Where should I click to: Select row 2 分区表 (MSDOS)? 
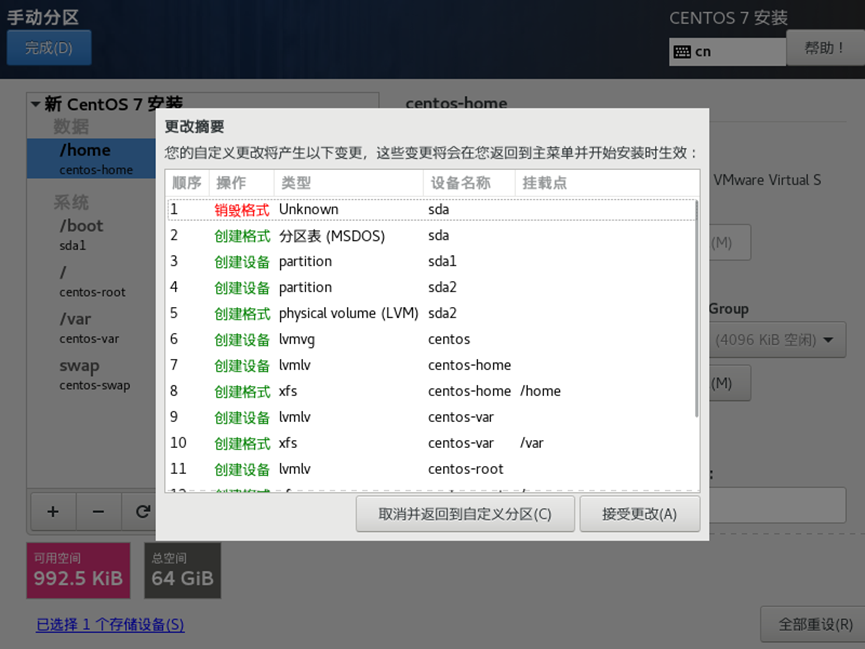coord(430,236)
